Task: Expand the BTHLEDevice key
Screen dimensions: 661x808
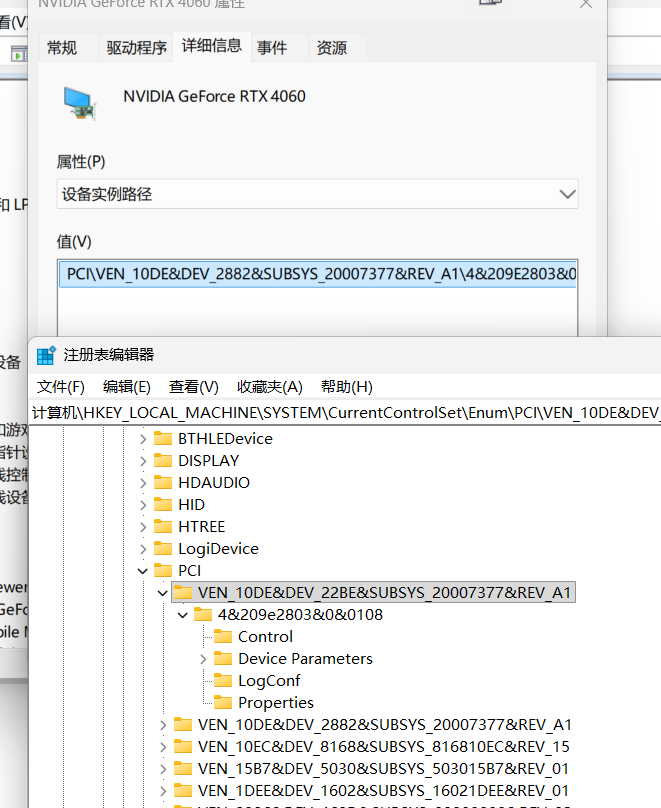Action: pos(143,439)
